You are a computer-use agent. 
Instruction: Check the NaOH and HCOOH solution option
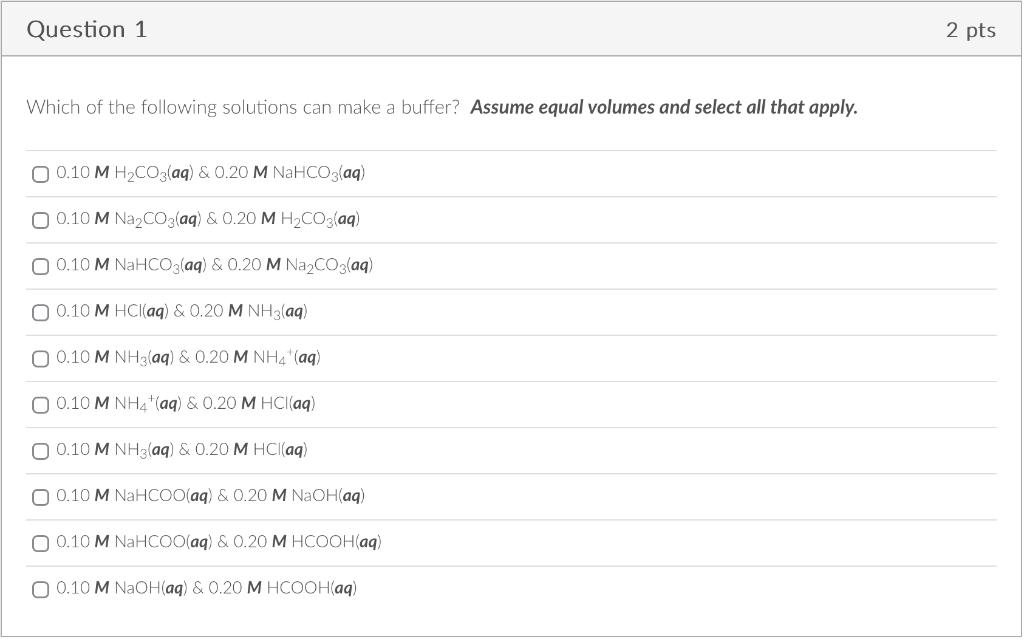(40, 590)
